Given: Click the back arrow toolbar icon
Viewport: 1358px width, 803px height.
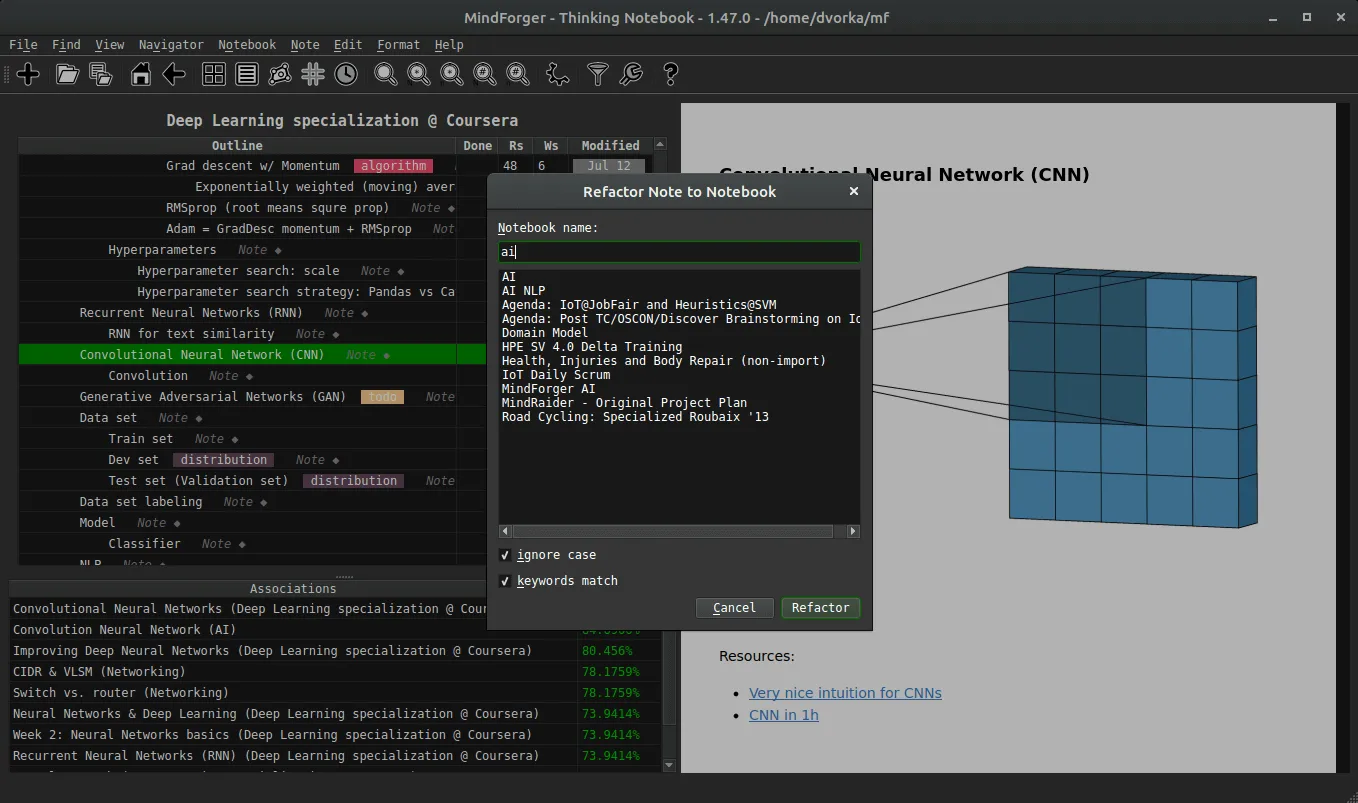Looking at the screenshot, I should [x=174, y=74].
